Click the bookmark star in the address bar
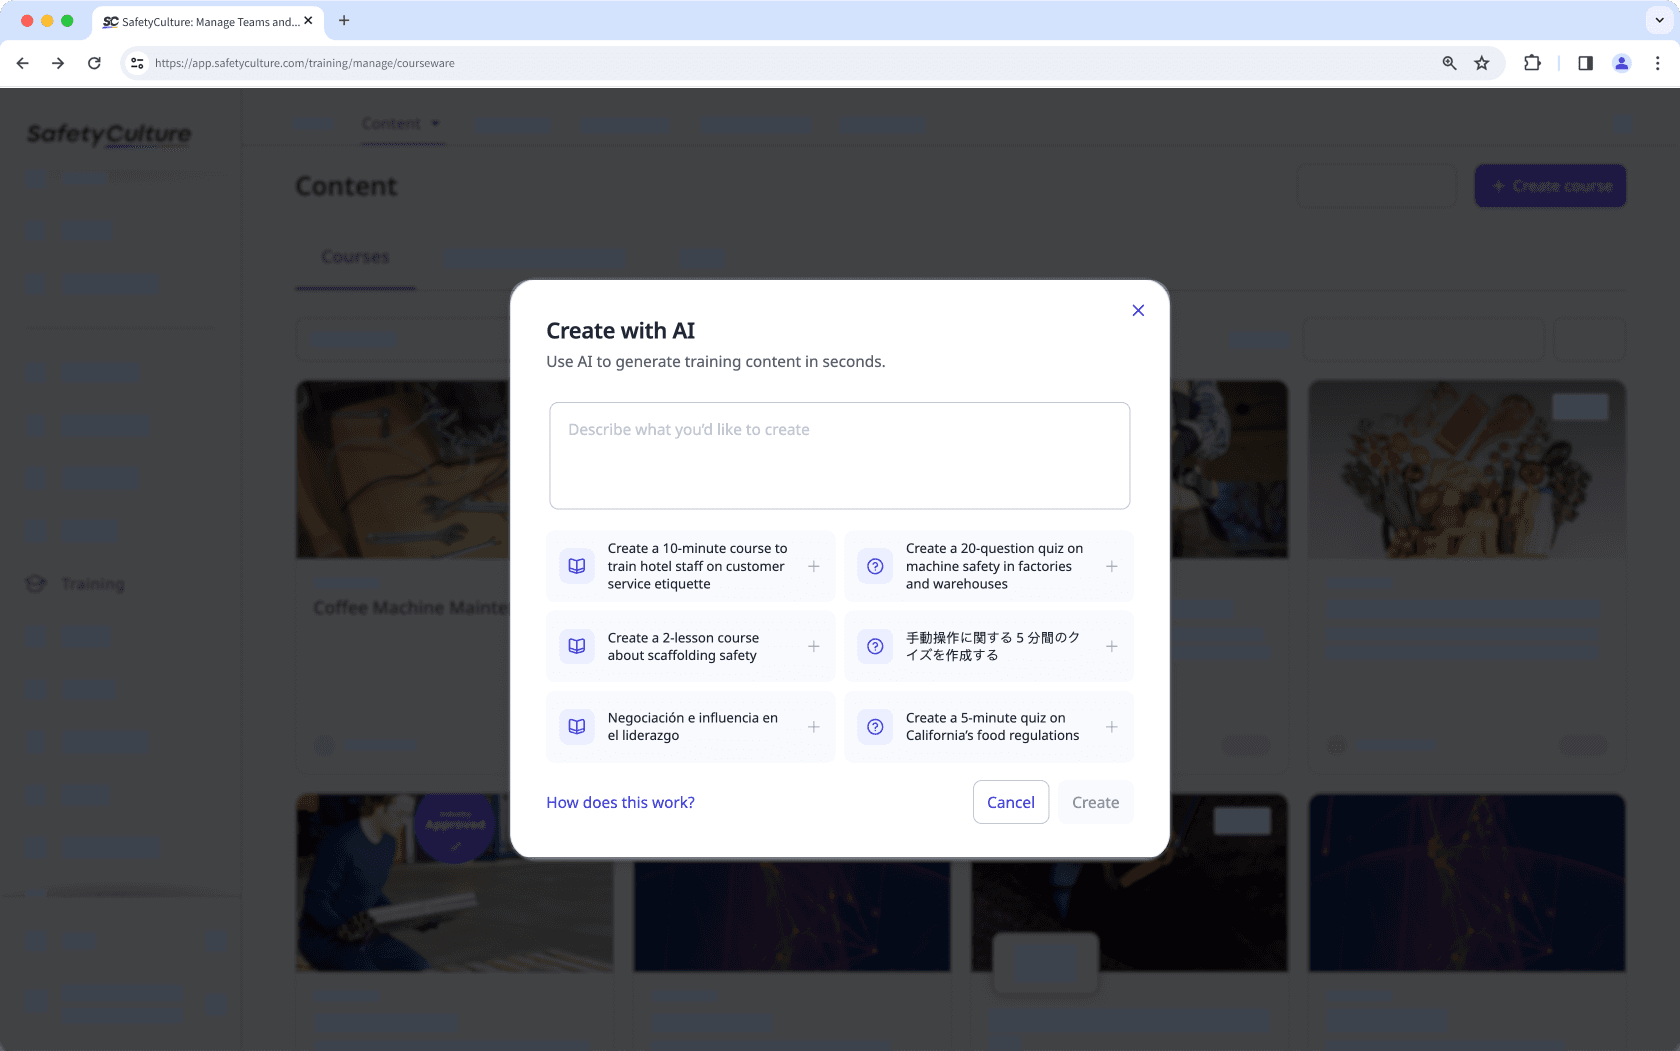1680x1051 pixels. (x=1481, y=63)
